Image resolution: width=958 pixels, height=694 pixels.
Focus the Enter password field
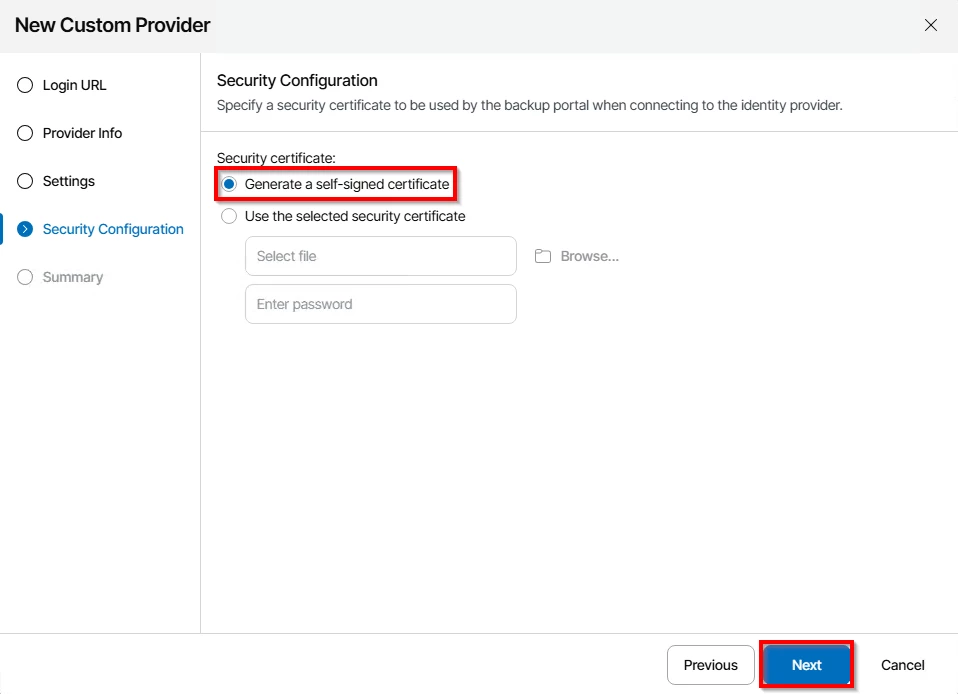pos(380,304)
